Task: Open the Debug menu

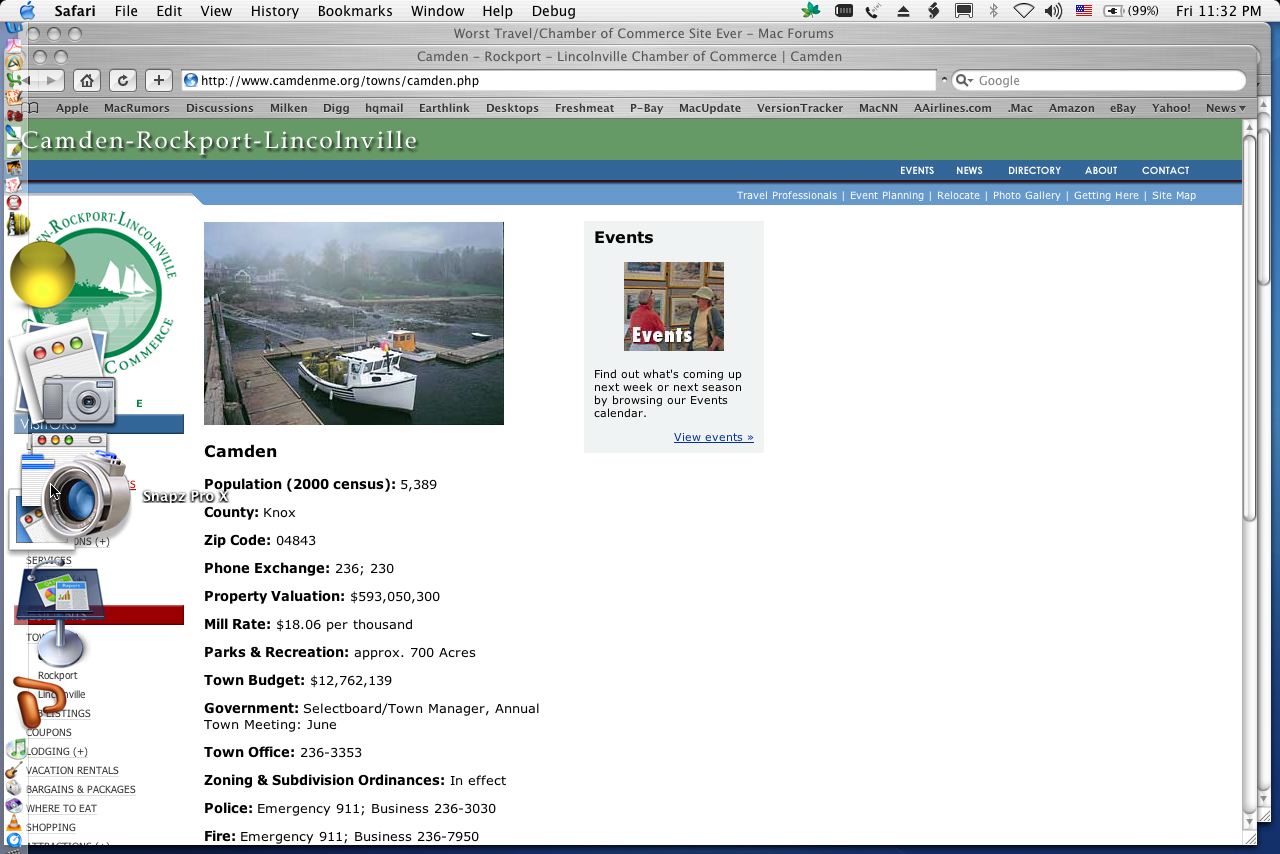Action: tap(553, 11)
